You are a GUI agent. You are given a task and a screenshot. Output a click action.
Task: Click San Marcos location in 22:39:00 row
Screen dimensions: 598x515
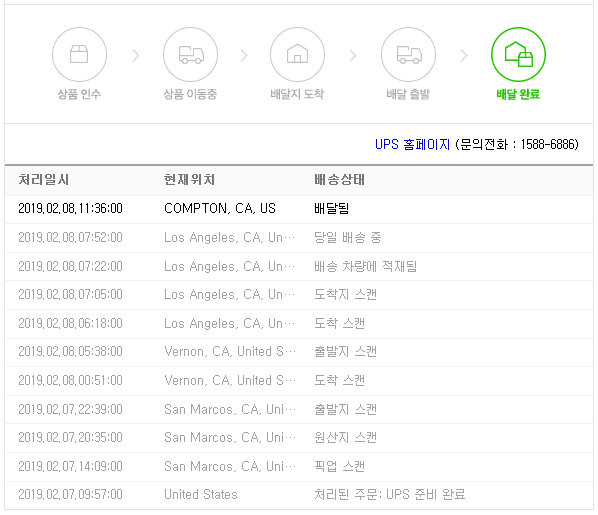pos(230,409)
